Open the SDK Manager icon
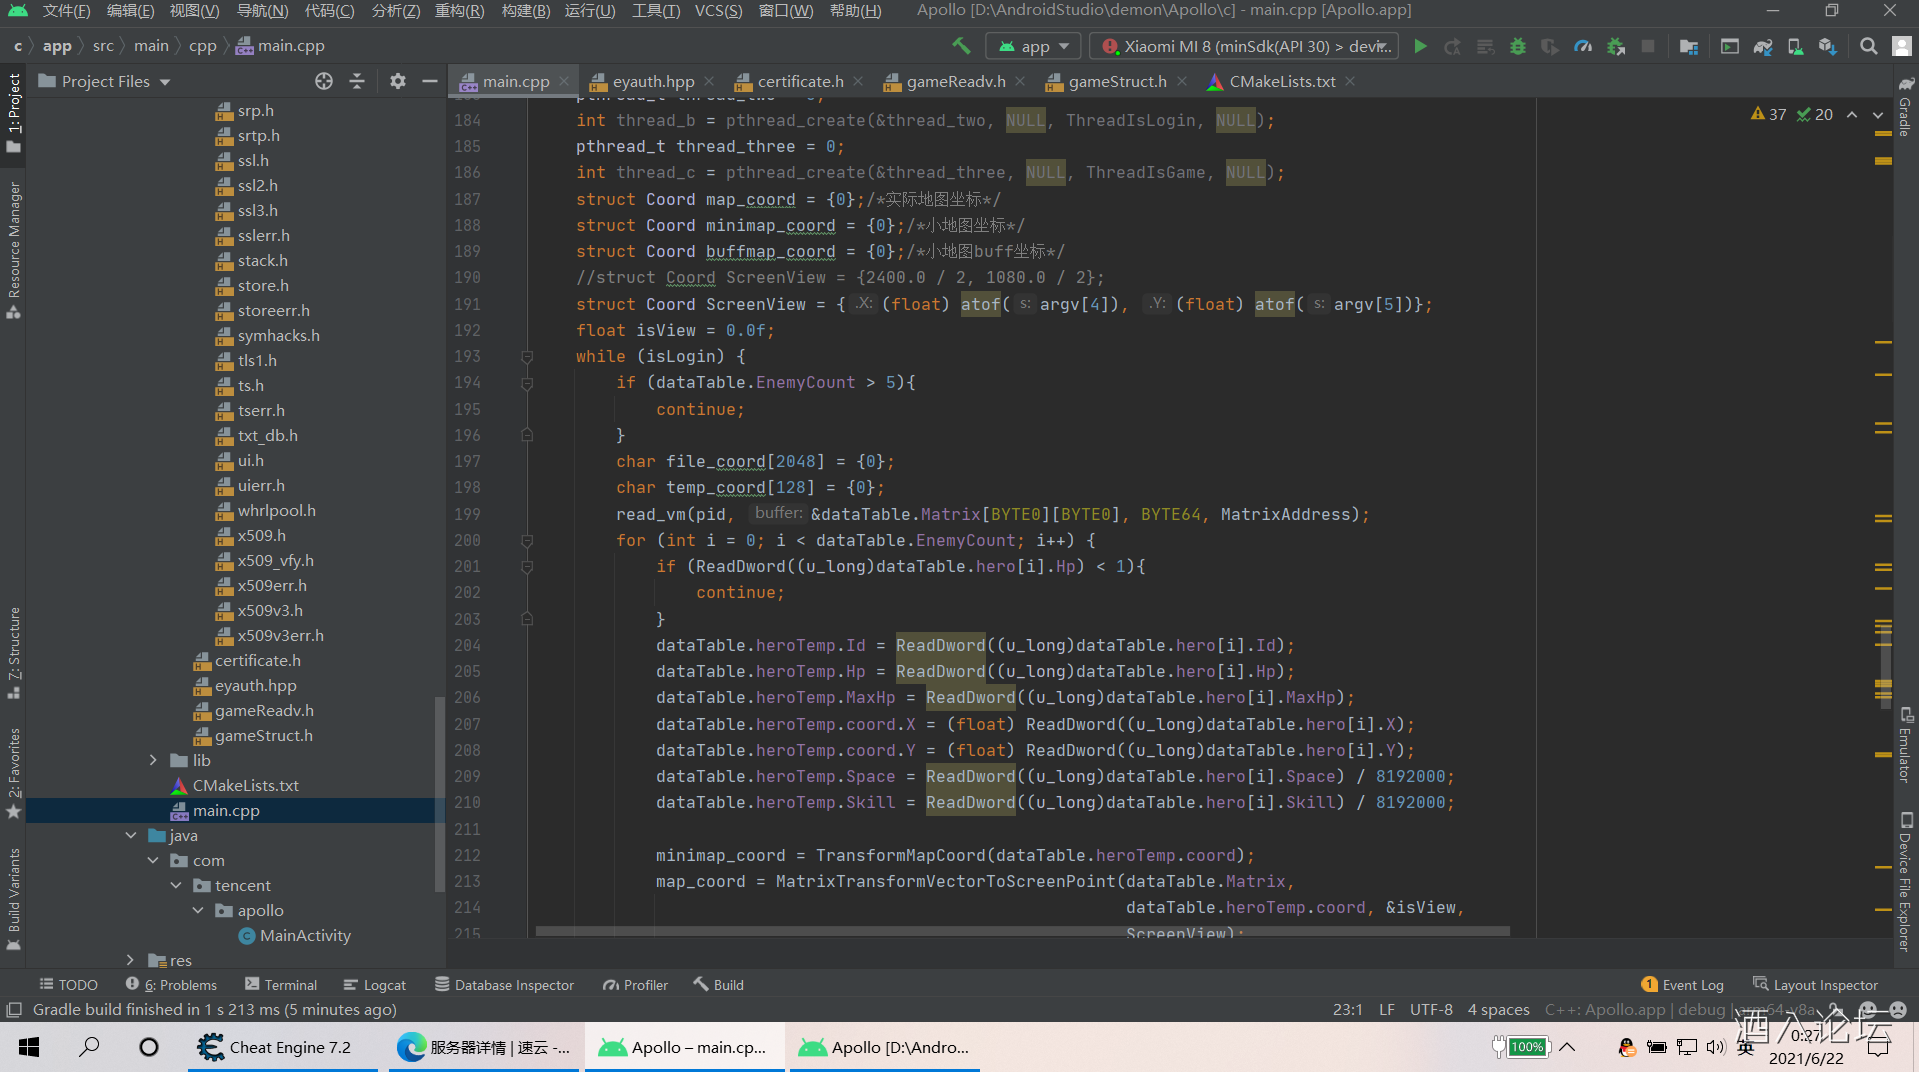The width and height of the screenshot is (1919, 1072). tap(1828, 46)
